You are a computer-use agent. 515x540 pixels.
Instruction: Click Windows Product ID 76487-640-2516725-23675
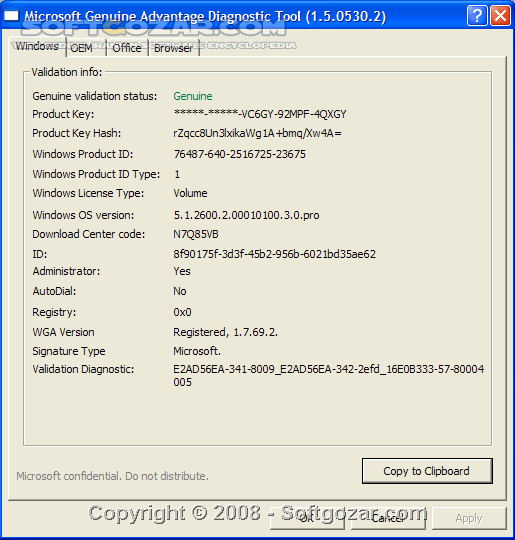239,154
